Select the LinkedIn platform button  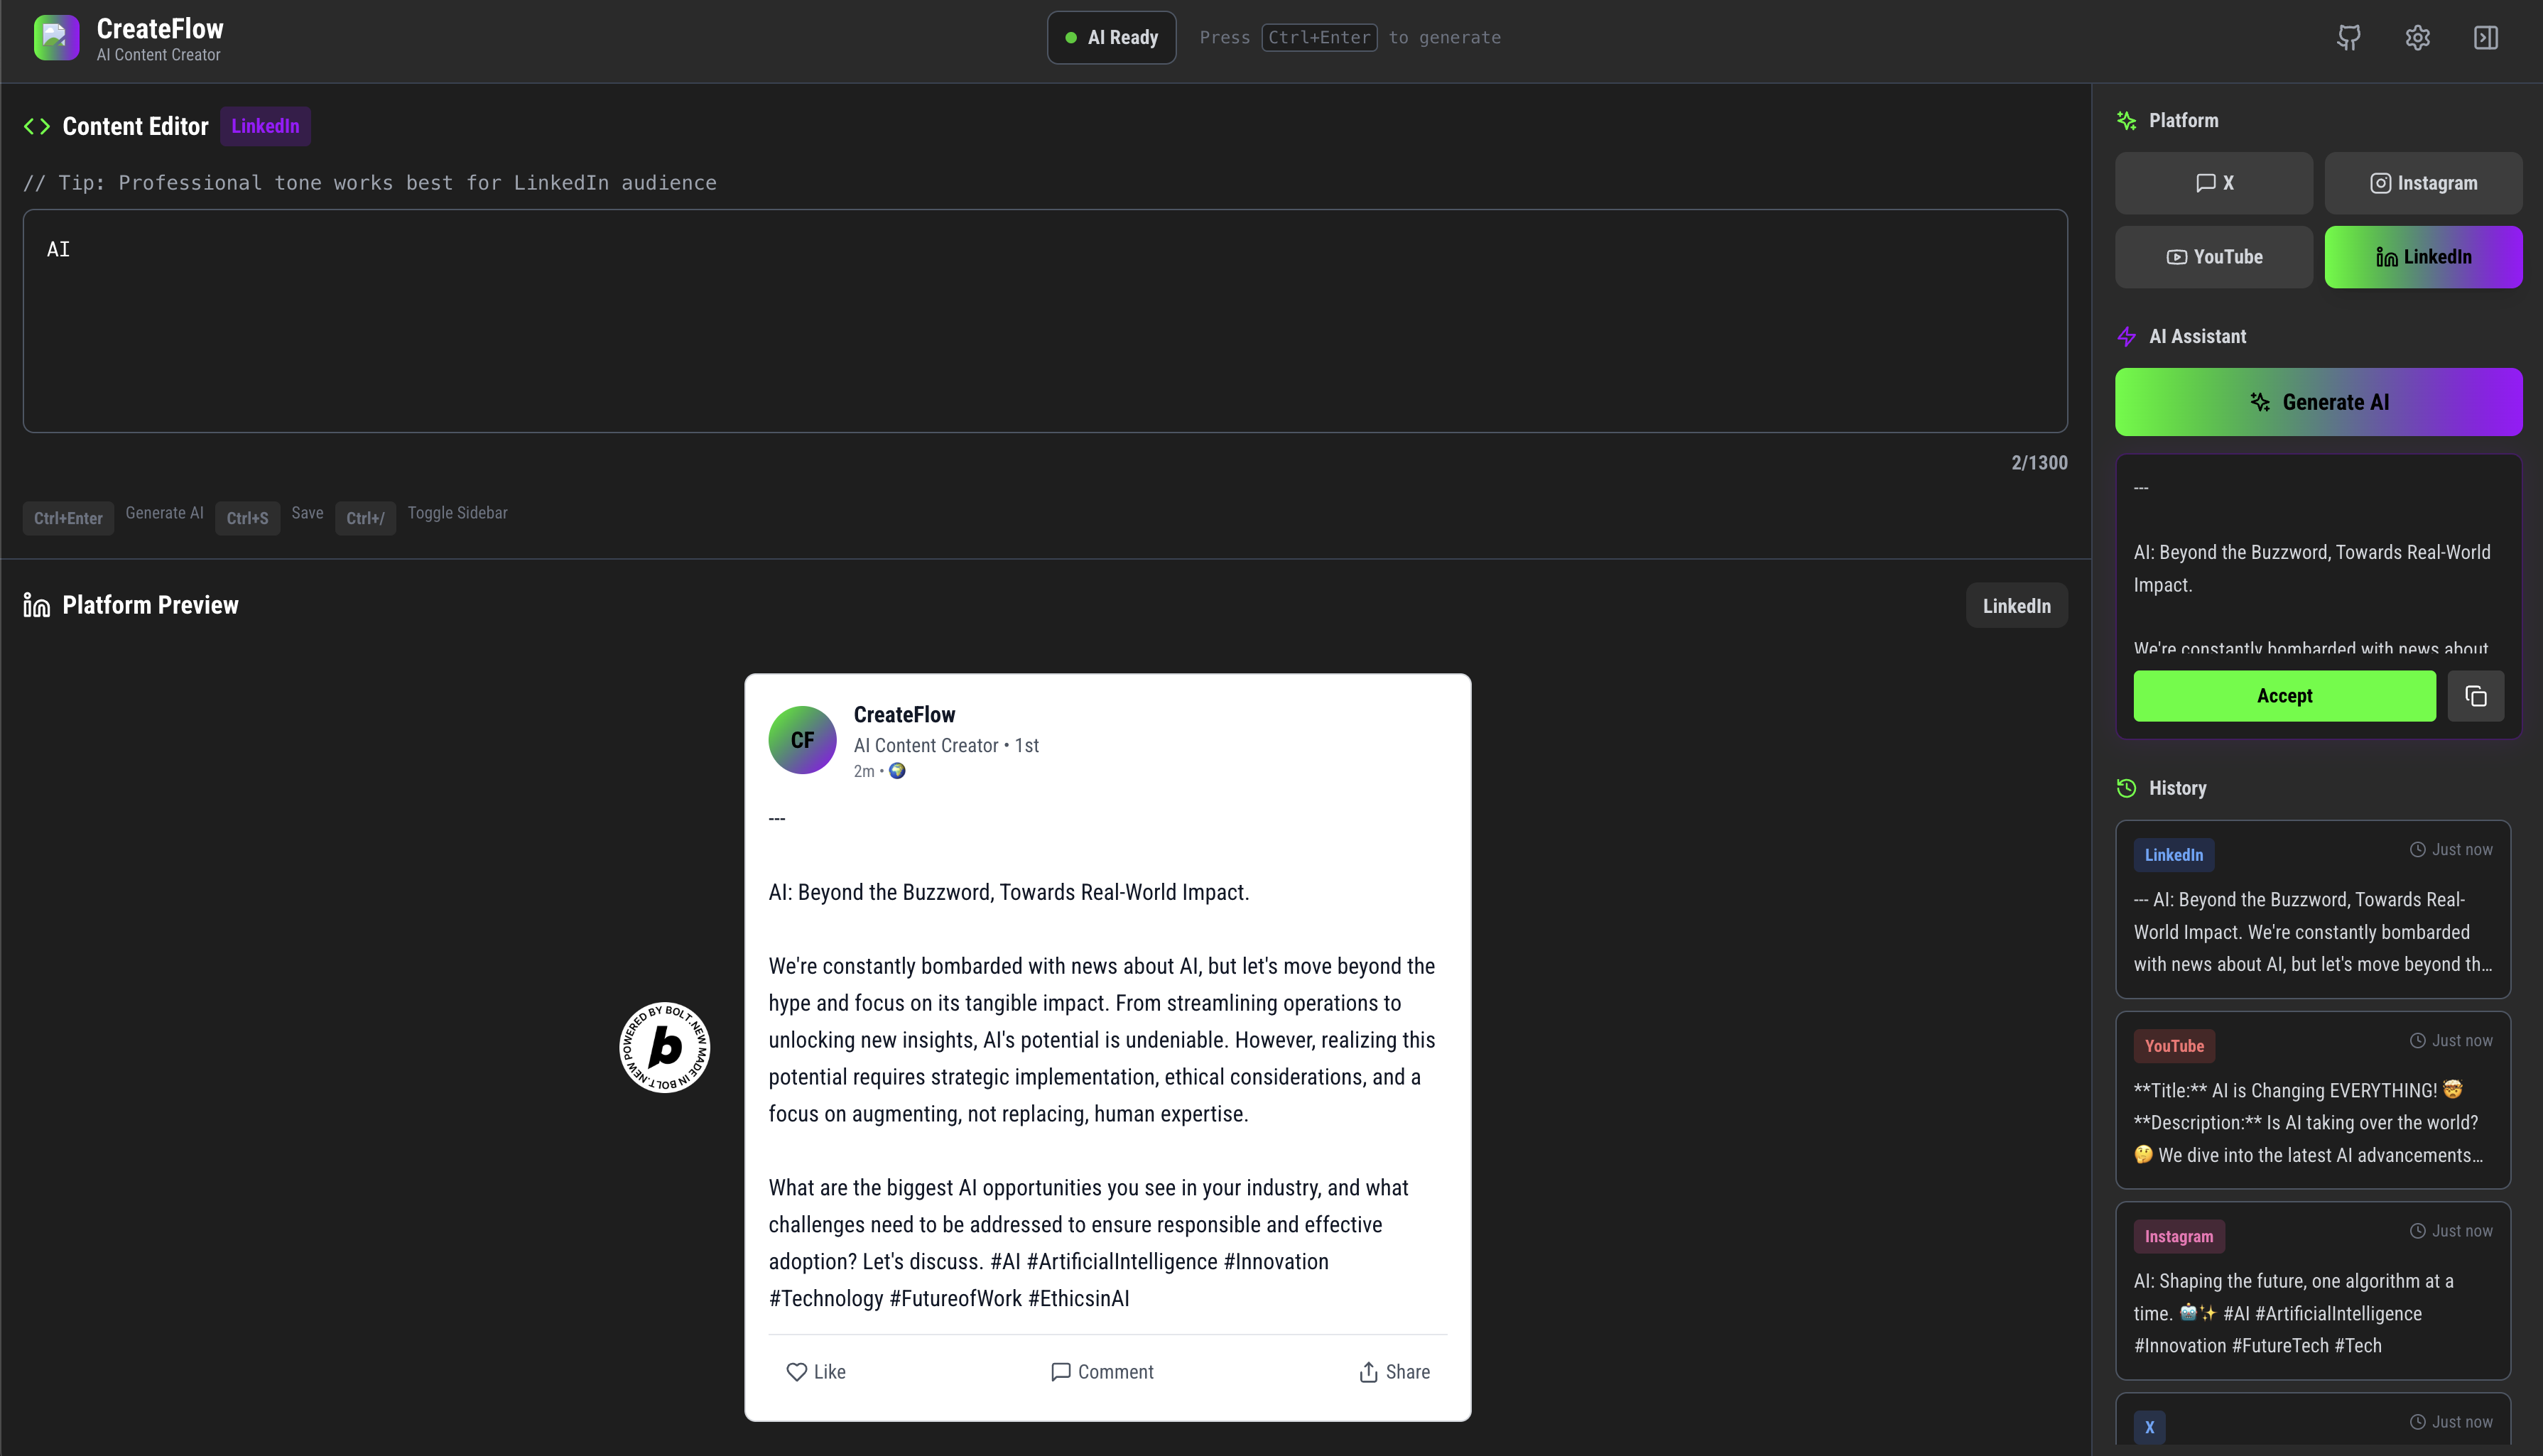click(x=2423, y=257)
